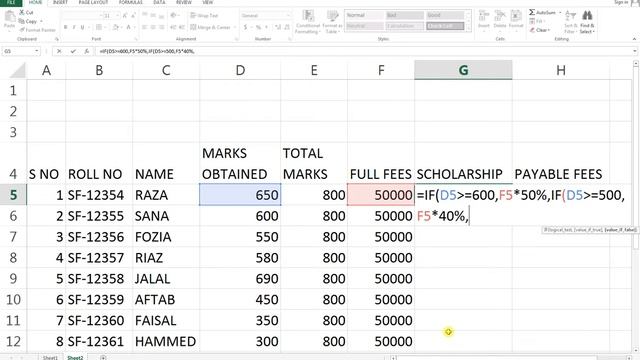Image resolution: width=640 pixels, height=360 pixels.
Task: Toggle Underline formatting
Action: click(x=82, y=27)
